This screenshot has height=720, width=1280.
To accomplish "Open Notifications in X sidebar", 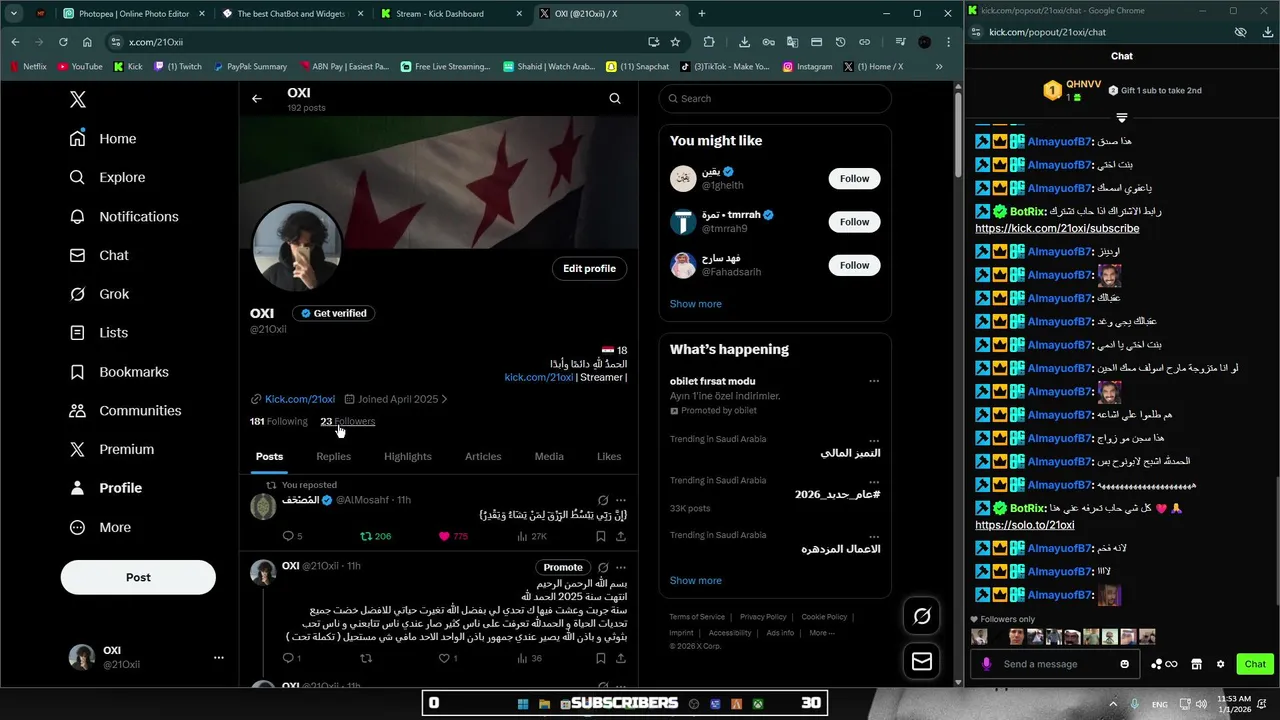I will pyautogui.click(x=124, y=216).
